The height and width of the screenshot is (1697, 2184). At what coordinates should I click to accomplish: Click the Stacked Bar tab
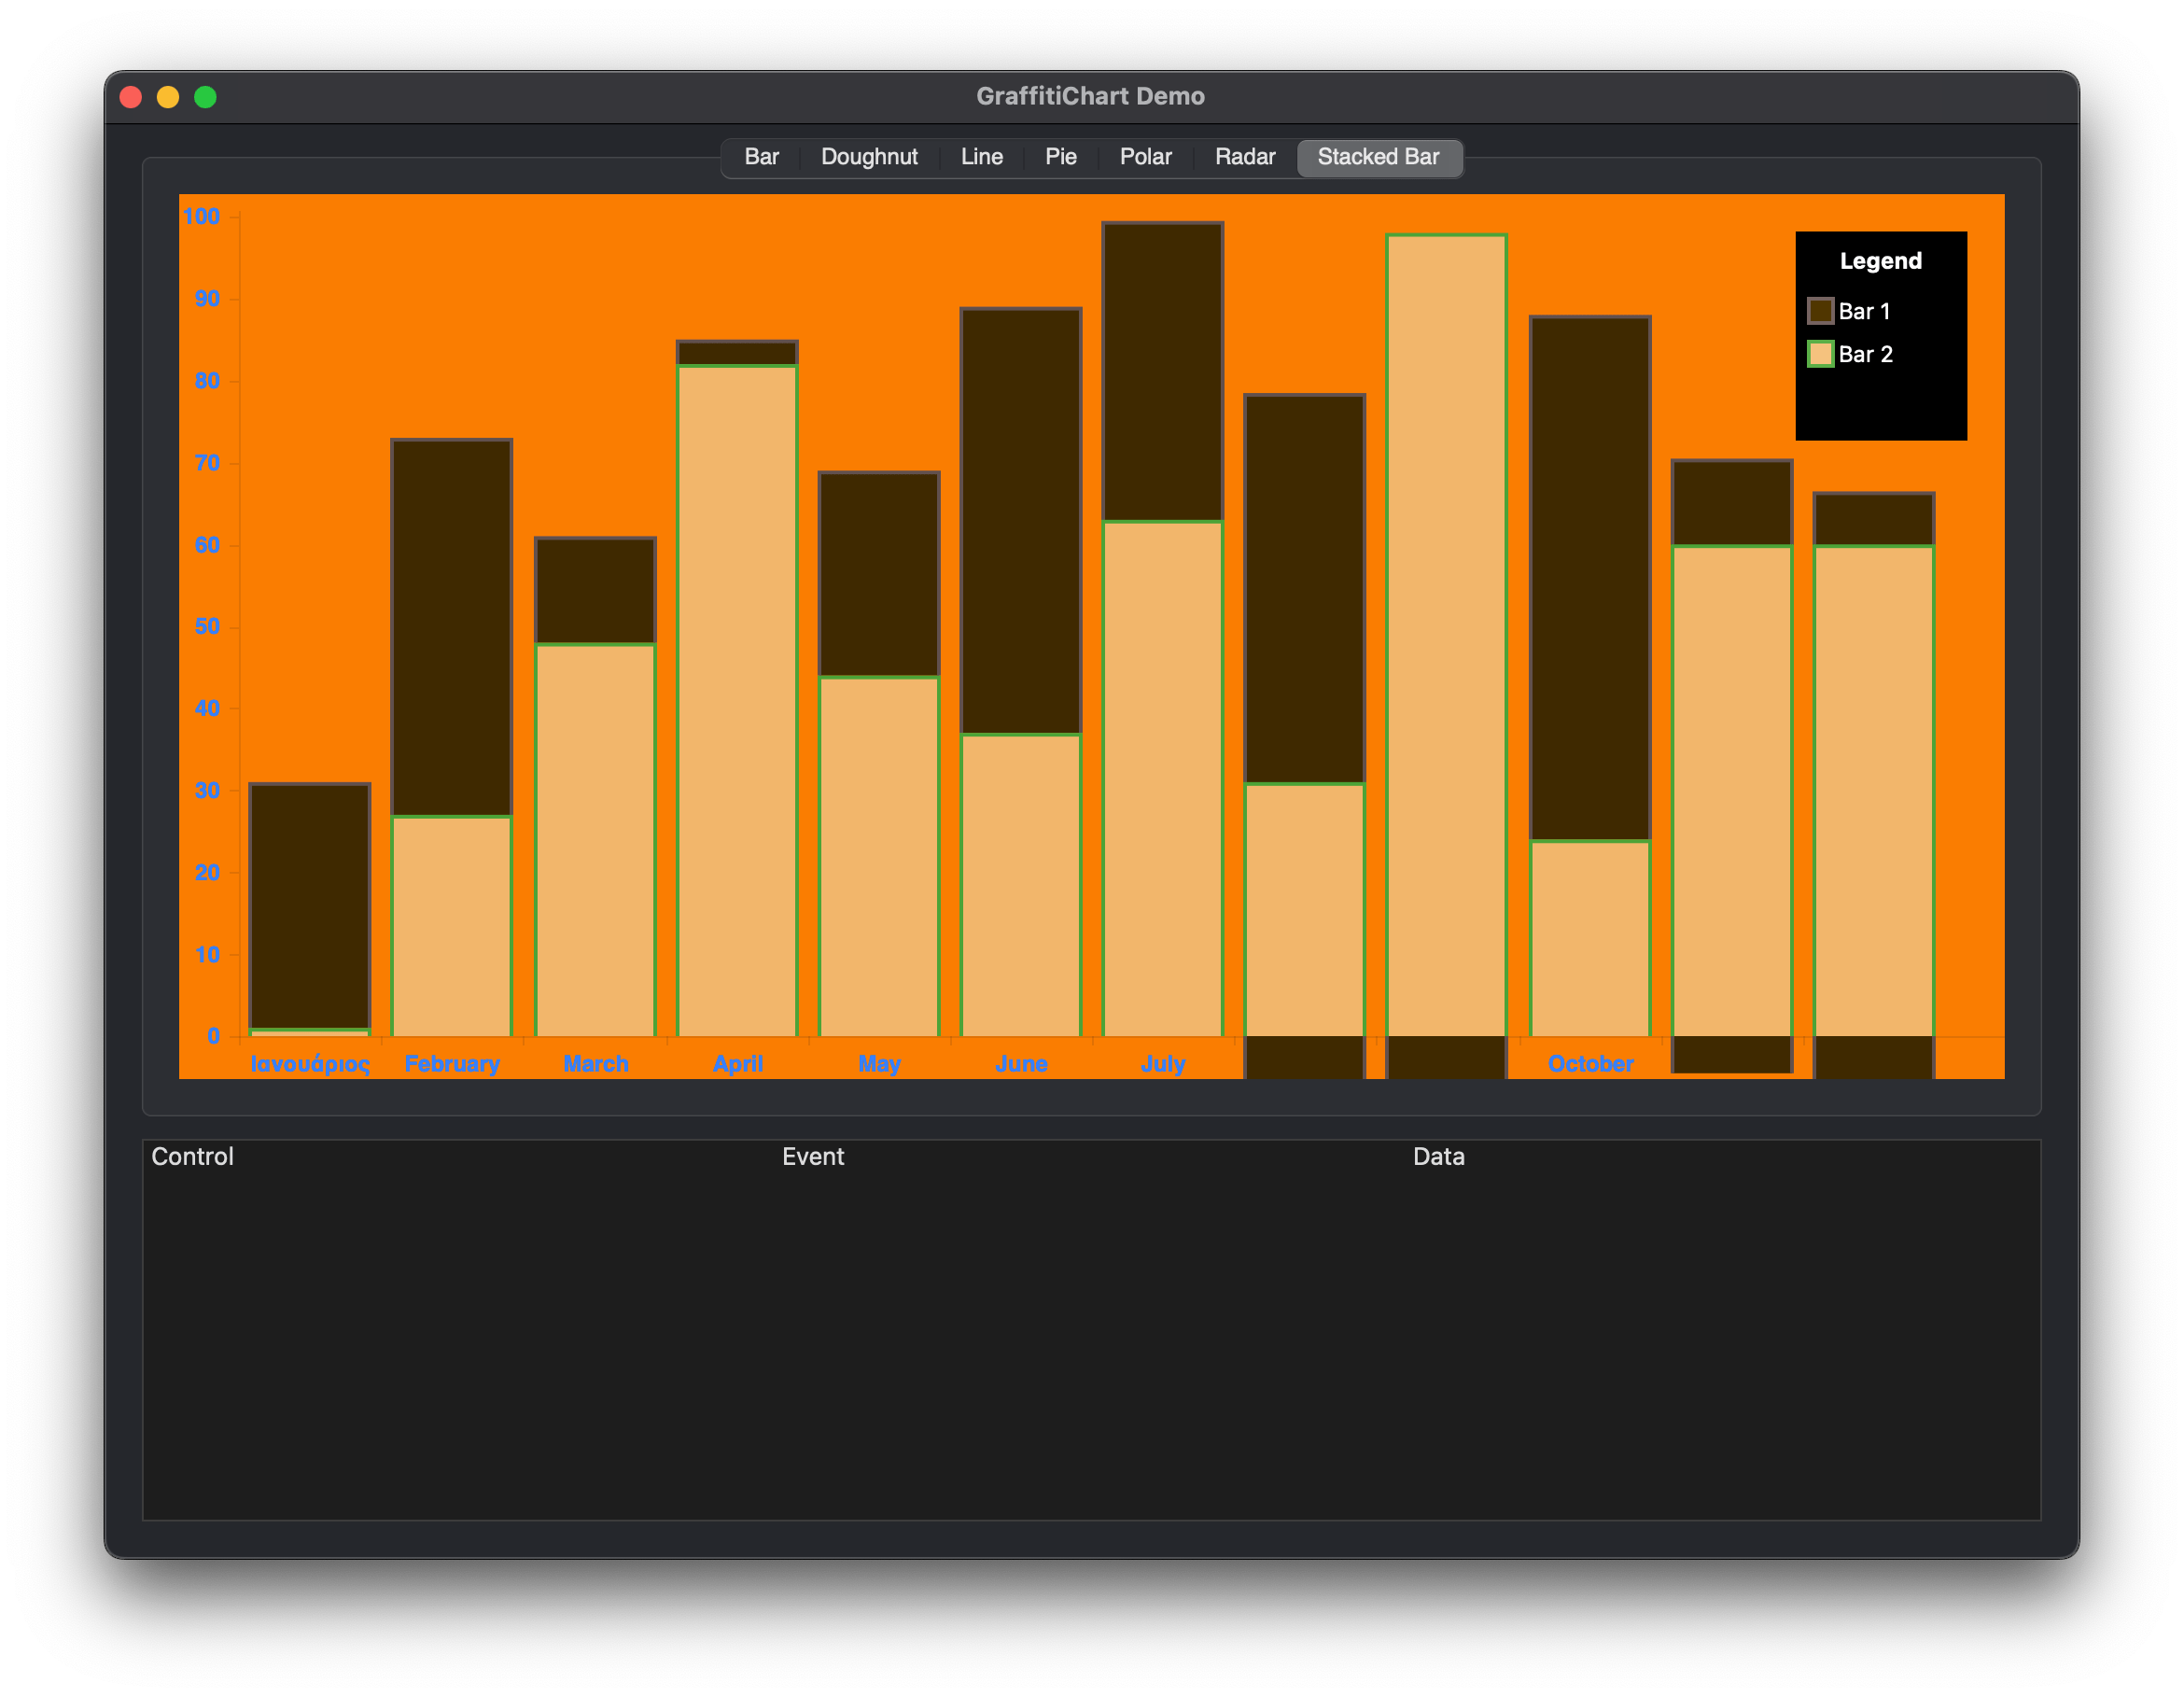coord(1378,157)
